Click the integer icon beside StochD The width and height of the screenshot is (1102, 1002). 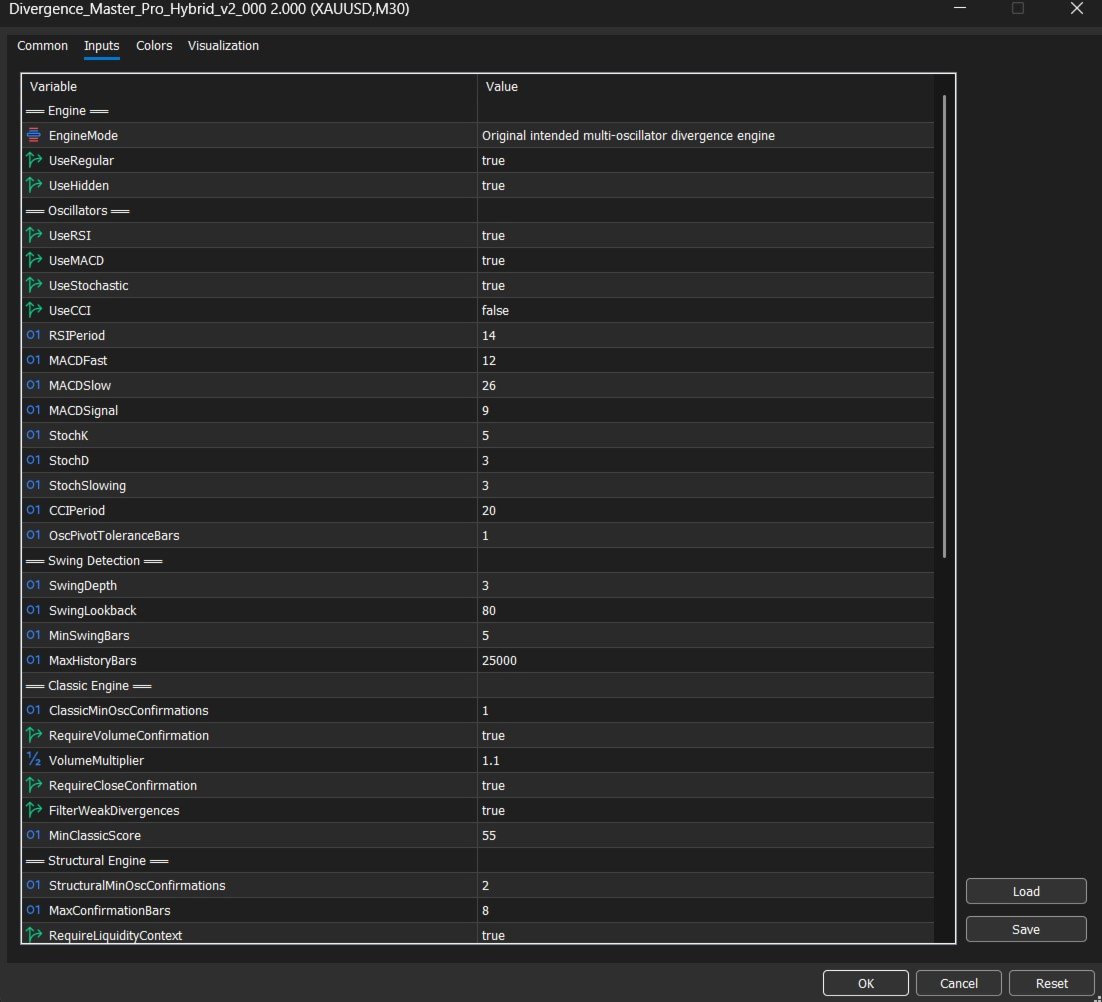click(x=33, y=460)
